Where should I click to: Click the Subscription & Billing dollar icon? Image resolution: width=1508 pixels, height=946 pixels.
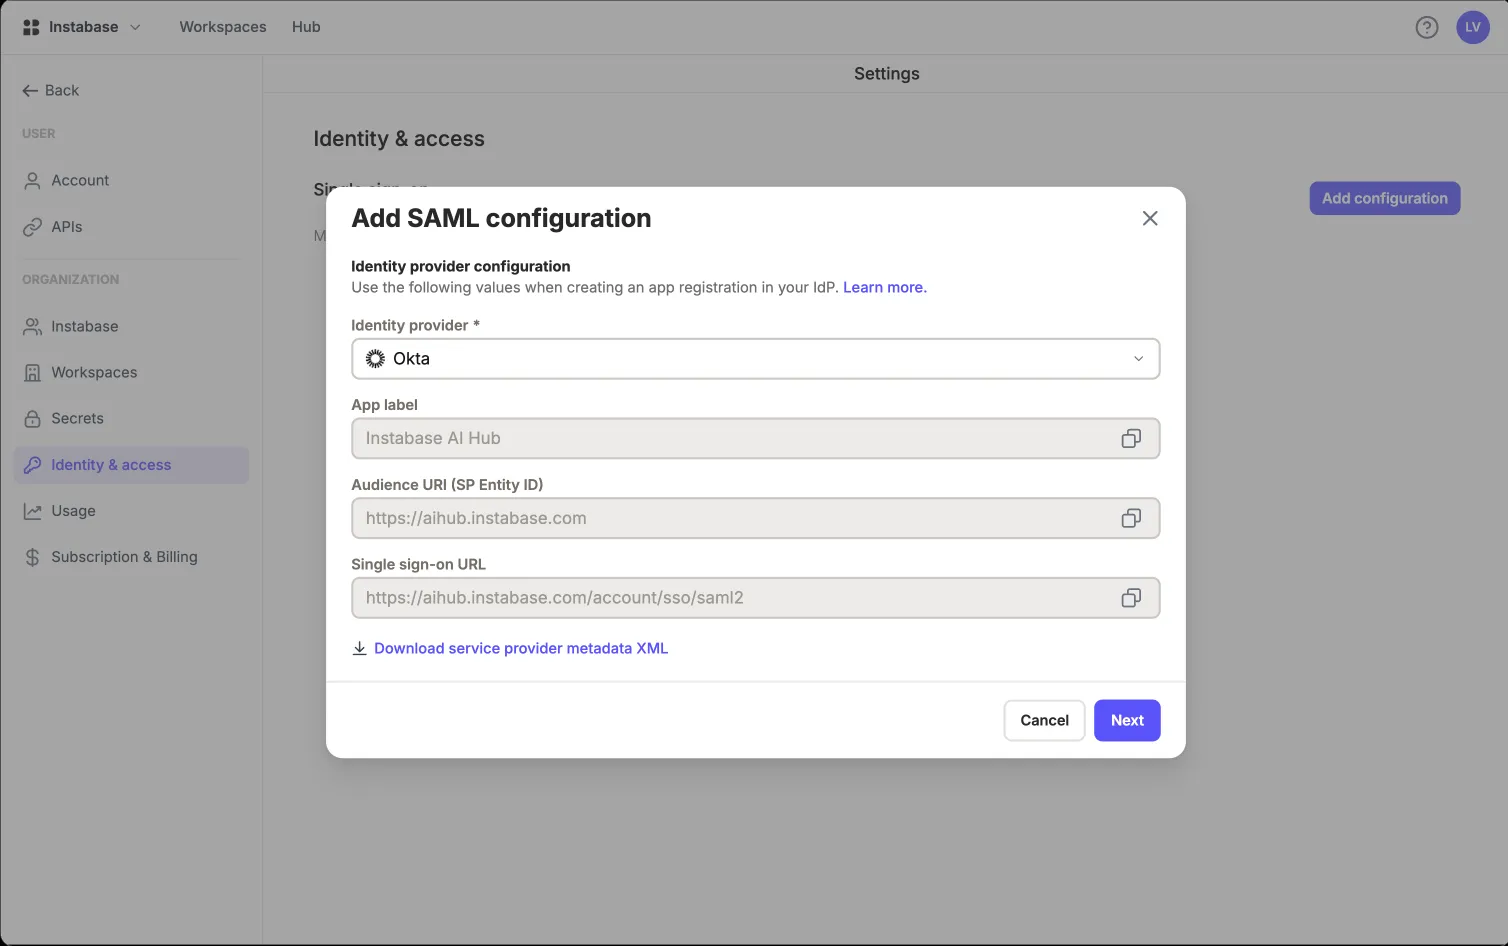pyautogui.click(x=32, y=557)
